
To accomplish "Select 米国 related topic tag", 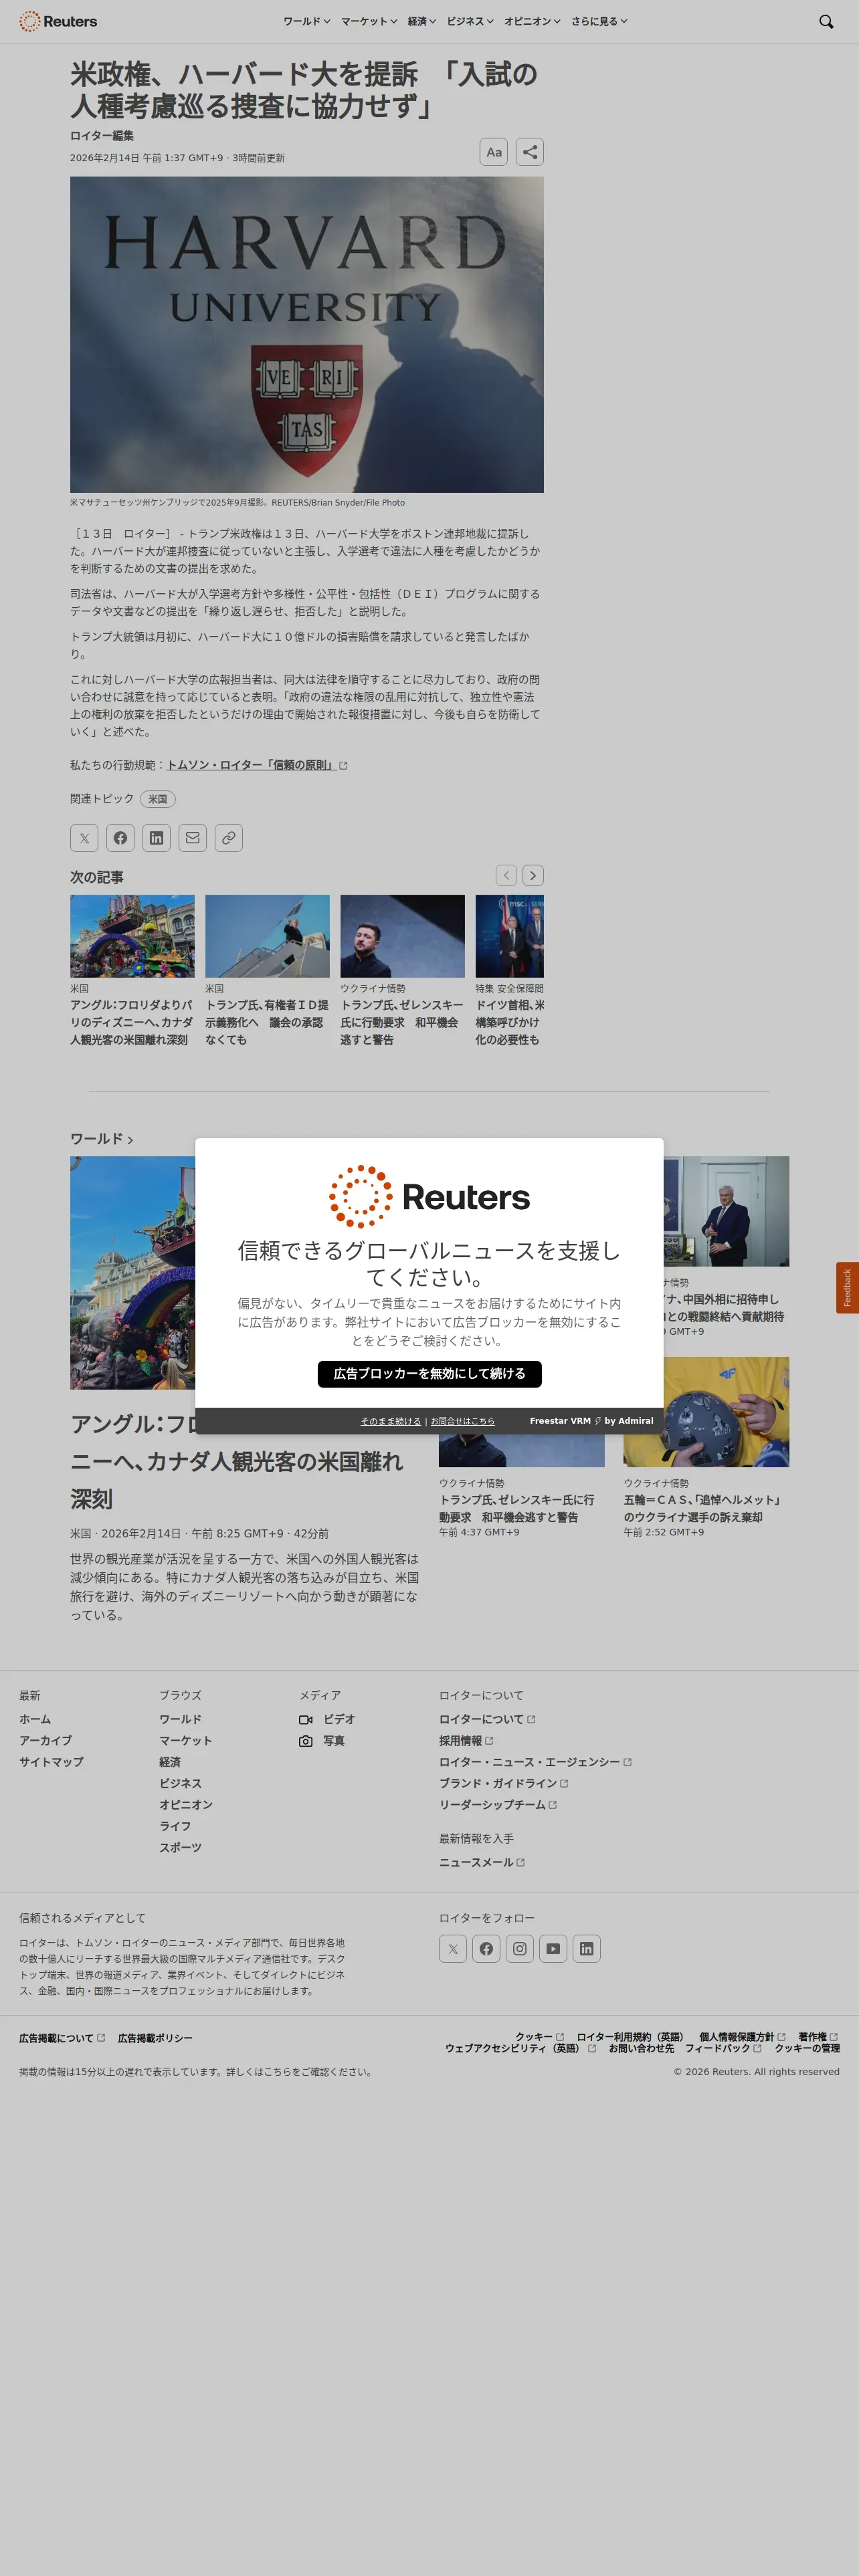I will tap(158, 799).
